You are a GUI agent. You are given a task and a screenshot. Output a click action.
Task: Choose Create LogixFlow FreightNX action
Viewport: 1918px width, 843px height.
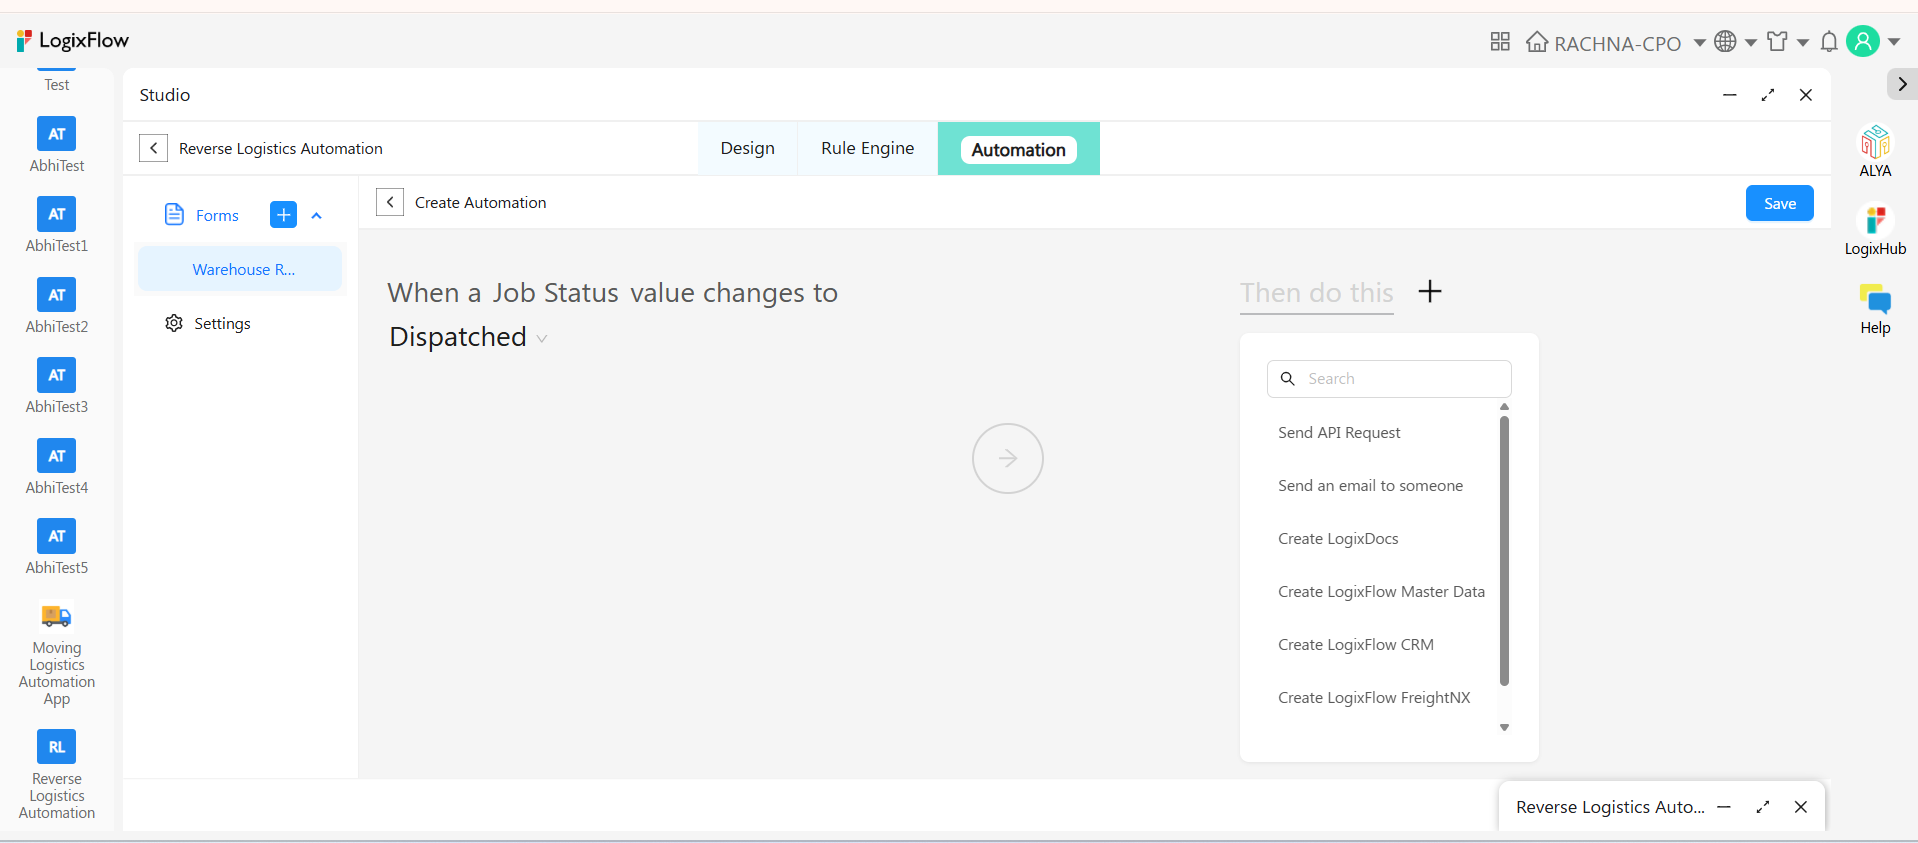coord(1374,697)
